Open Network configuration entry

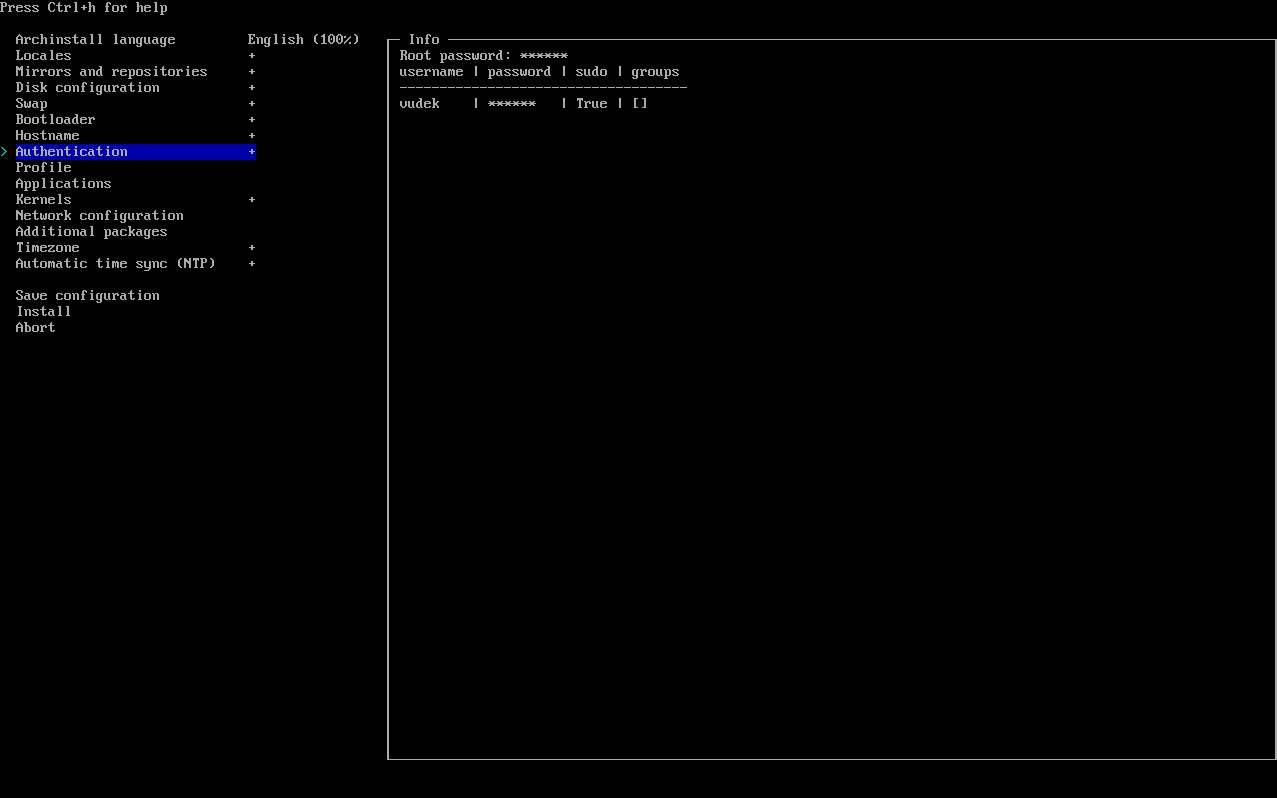pyautogui.click(x=100, y=216)
